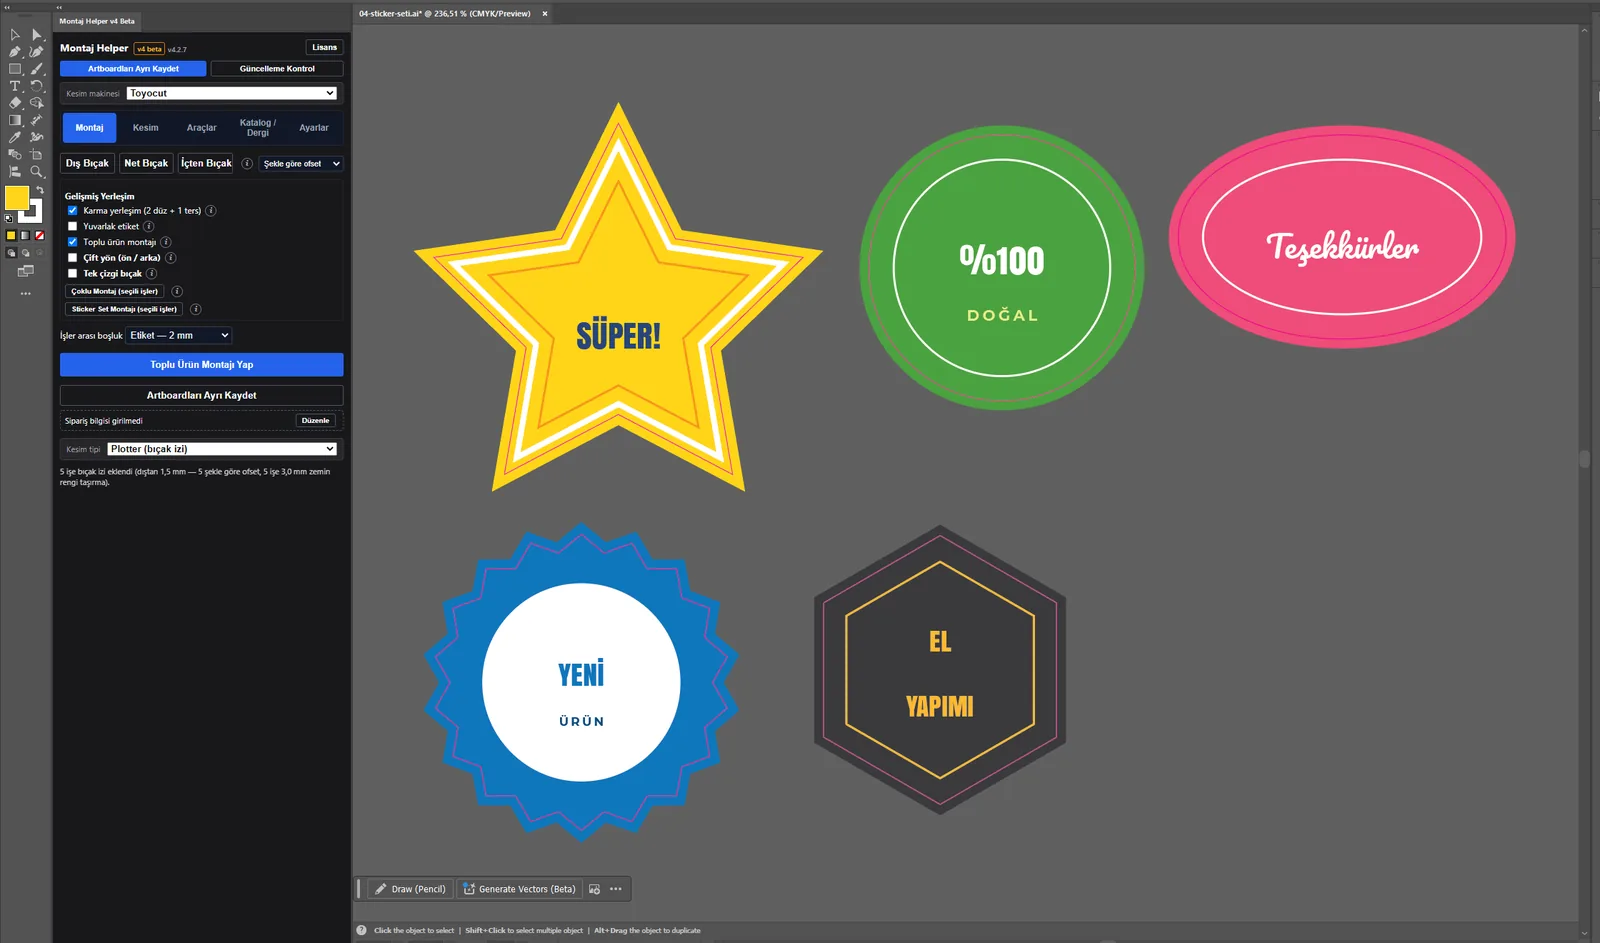Click the Dış Bıçak button
Screen dimensions: 1600x943
(x=87, y=163)
